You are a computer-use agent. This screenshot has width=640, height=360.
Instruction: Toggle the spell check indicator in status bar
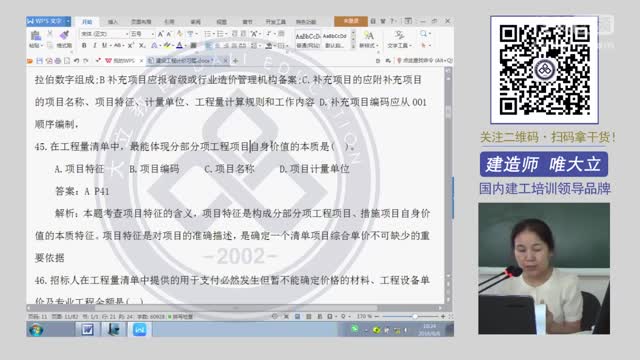[180, 316]
